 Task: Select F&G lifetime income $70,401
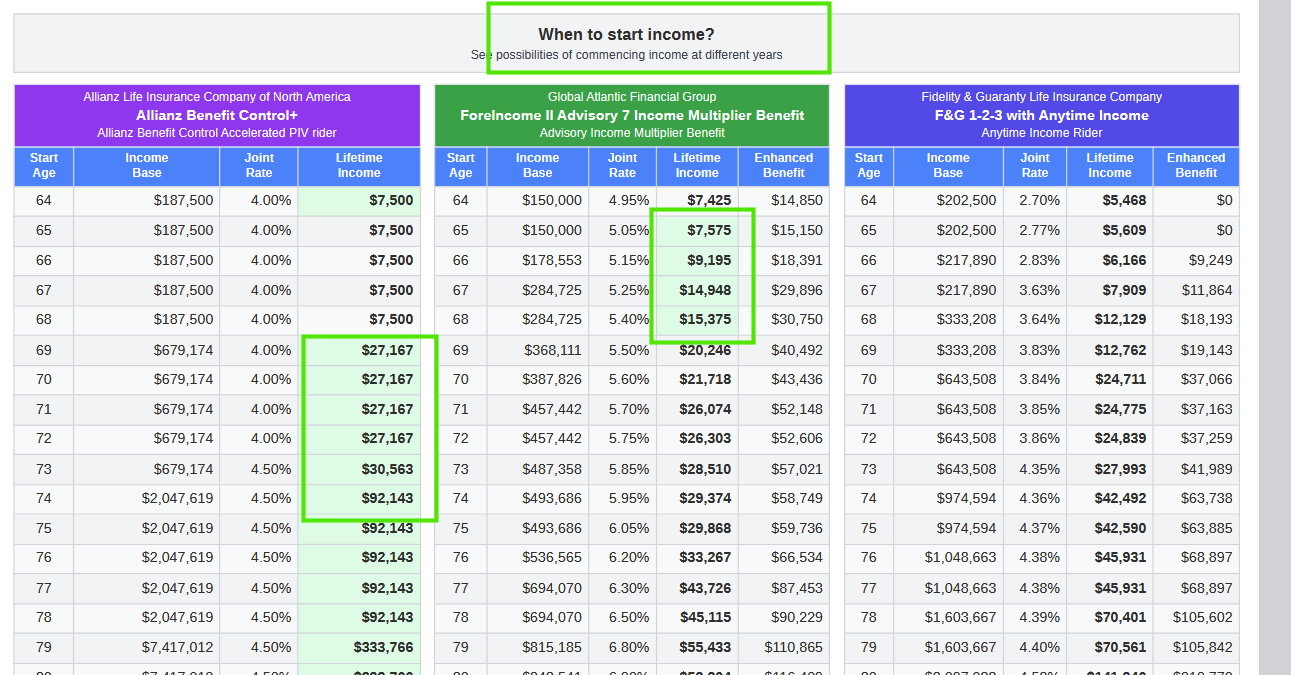pyautogui.click(x=1121, y=617)
